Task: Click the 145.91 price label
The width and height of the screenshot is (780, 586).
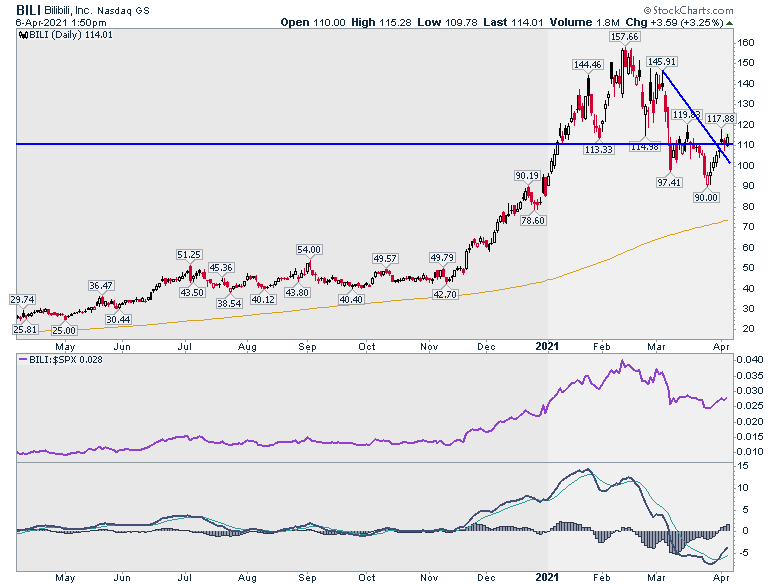Action: point(662,62)
